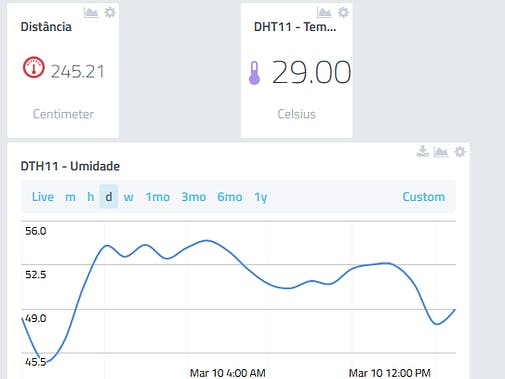Download data from DTH11 Umidade chart
Viewport: 505px width, 379px height.
[423, 152]
